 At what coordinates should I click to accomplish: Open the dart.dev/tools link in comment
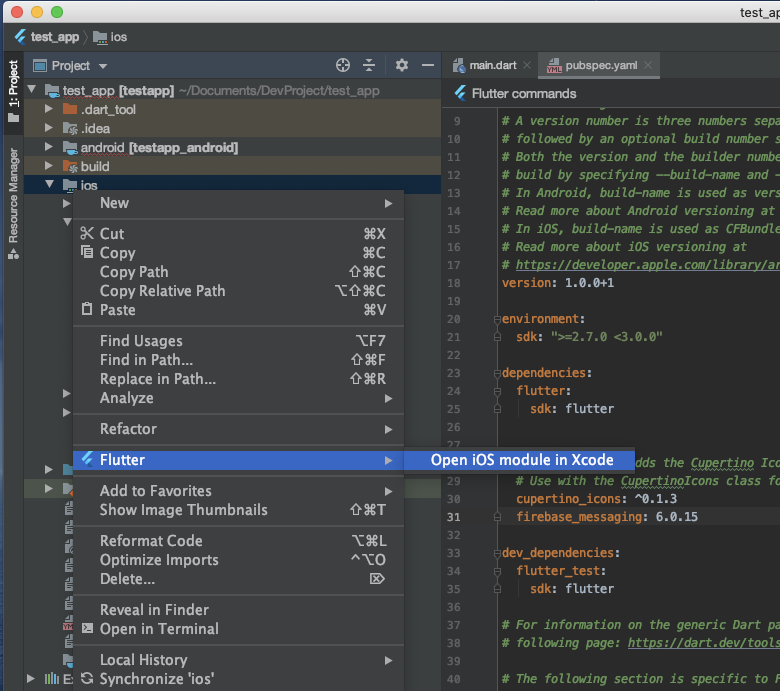(x=703, y=643)
